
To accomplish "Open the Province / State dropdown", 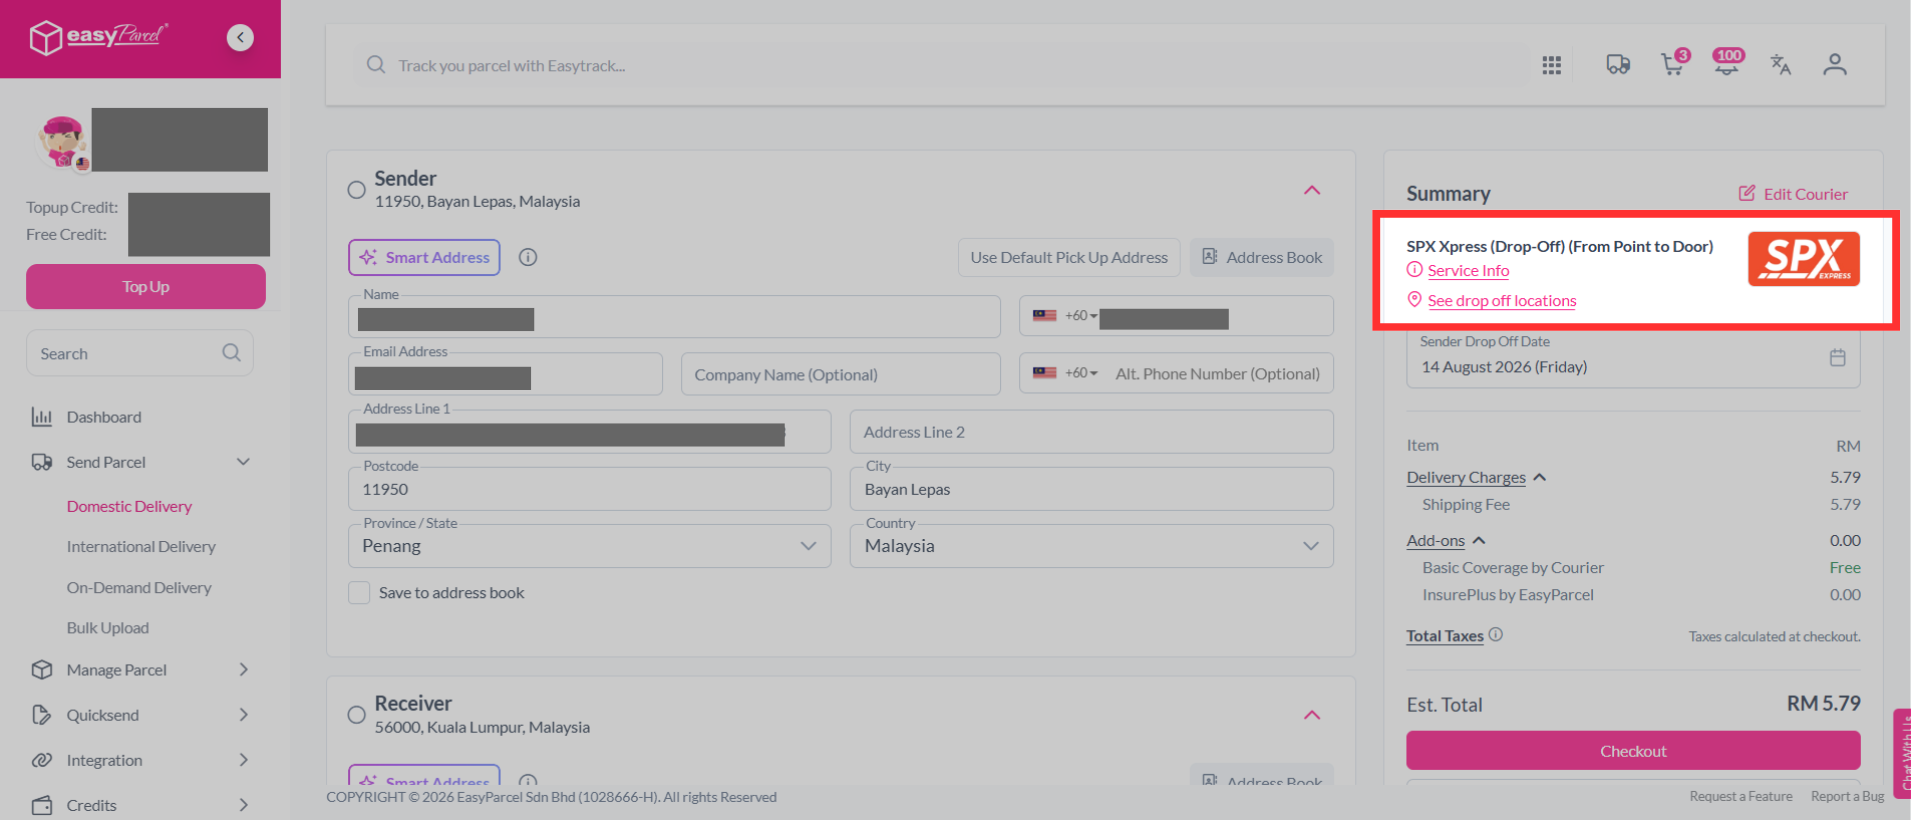I will pos(590,546).
